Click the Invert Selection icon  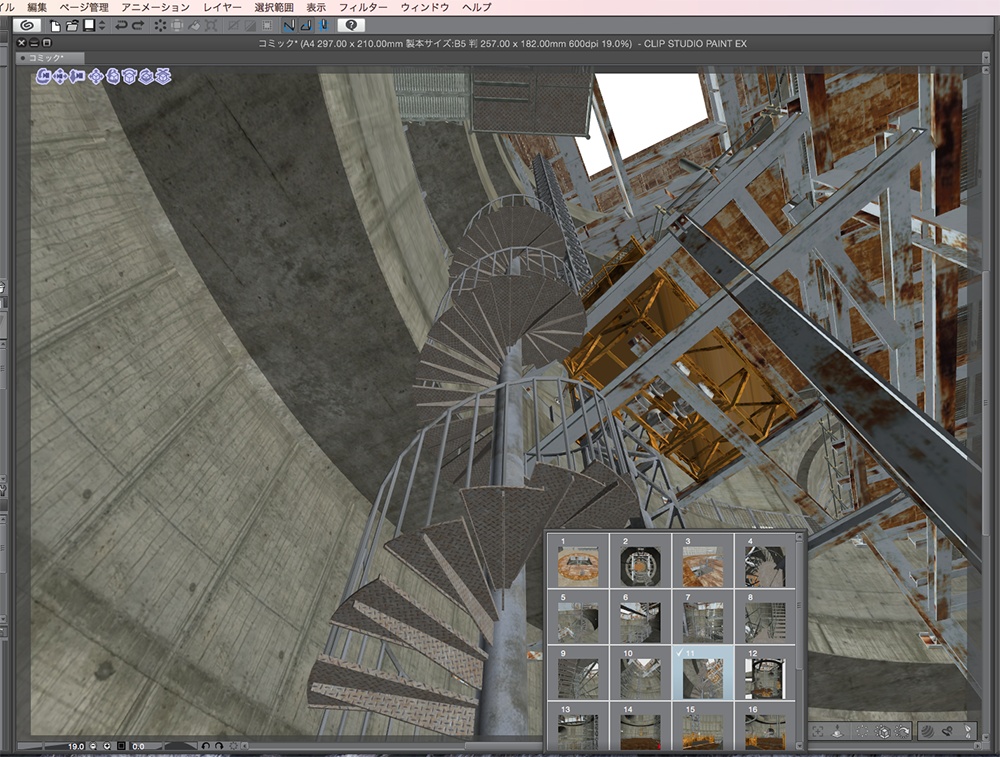250,26
